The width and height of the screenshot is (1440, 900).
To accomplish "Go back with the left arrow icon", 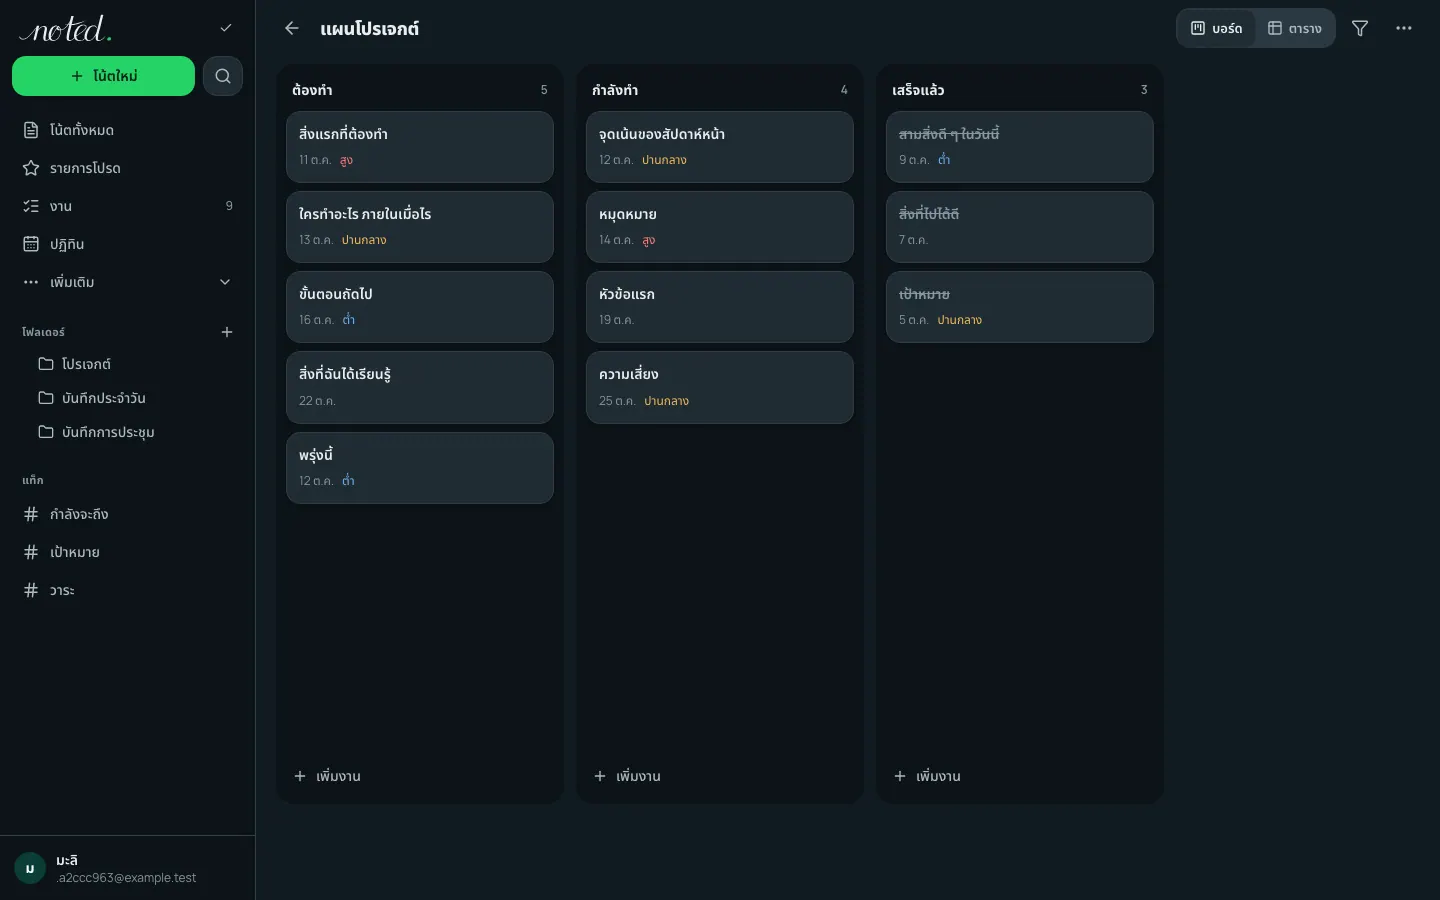I will (x=292, y=28).
